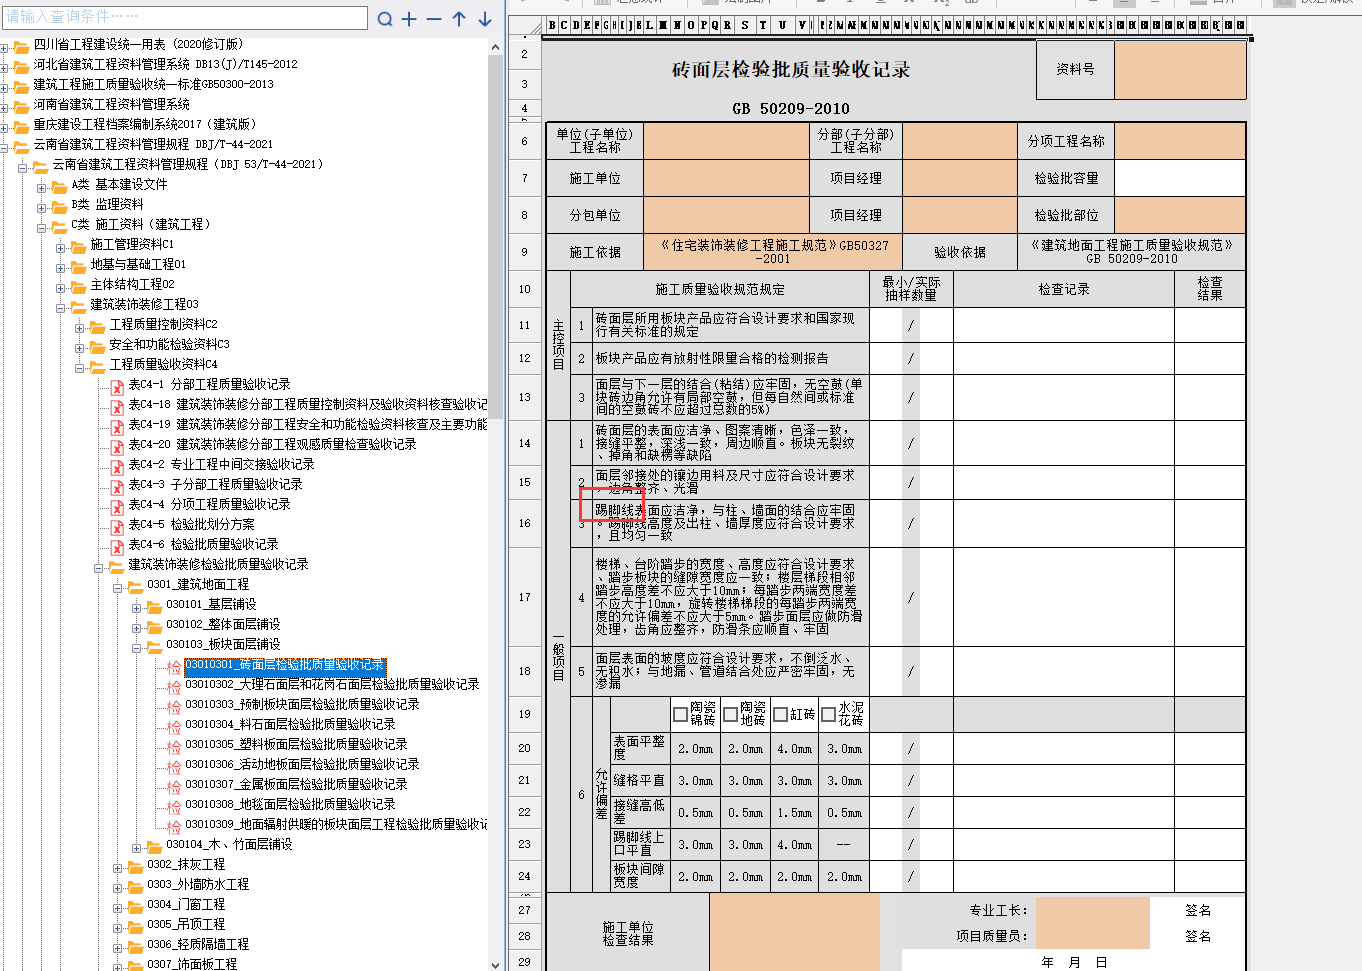Expand the A类 基本建设文件 folder
This screenshot has width=1362, height=971.
point(42,187)
